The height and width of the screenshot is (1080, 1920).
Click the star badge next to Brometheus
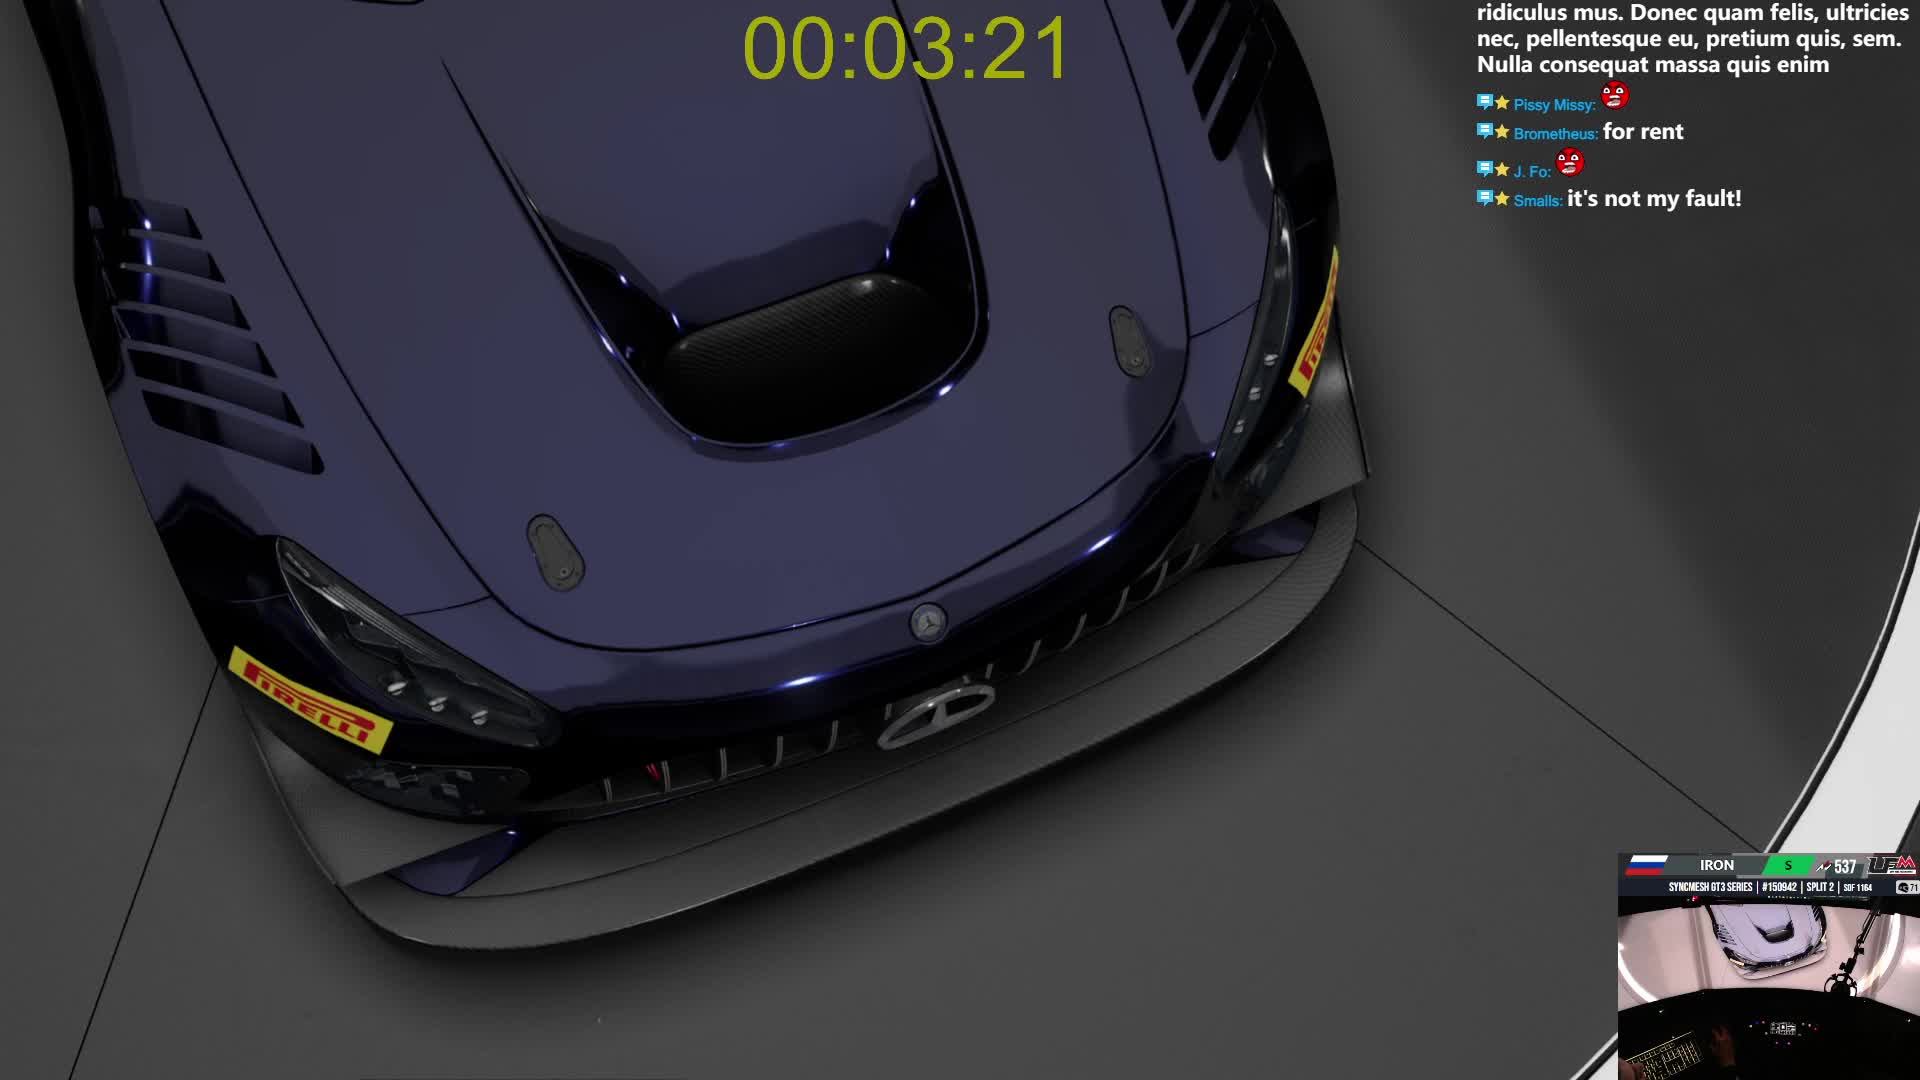pyautogui.click(x=1502, y=131)
